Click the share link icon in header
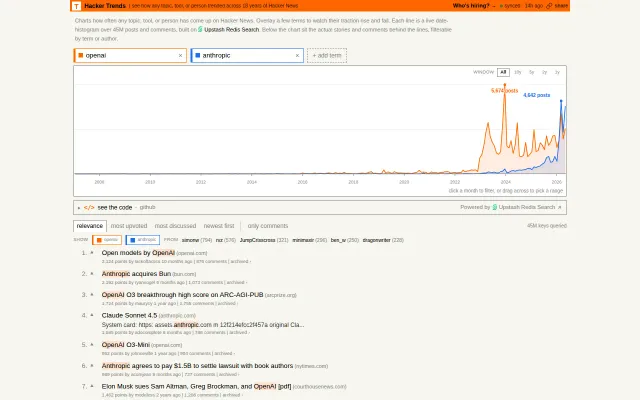The height and width of the screenshot is (400, 640). [549, 6]
